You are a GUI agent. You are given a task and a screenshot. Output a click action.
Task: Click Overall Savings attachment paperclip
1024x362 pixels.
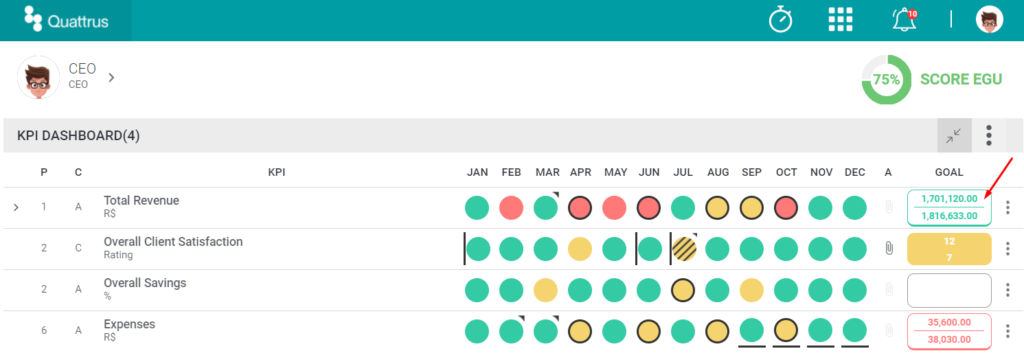point(888,290)
